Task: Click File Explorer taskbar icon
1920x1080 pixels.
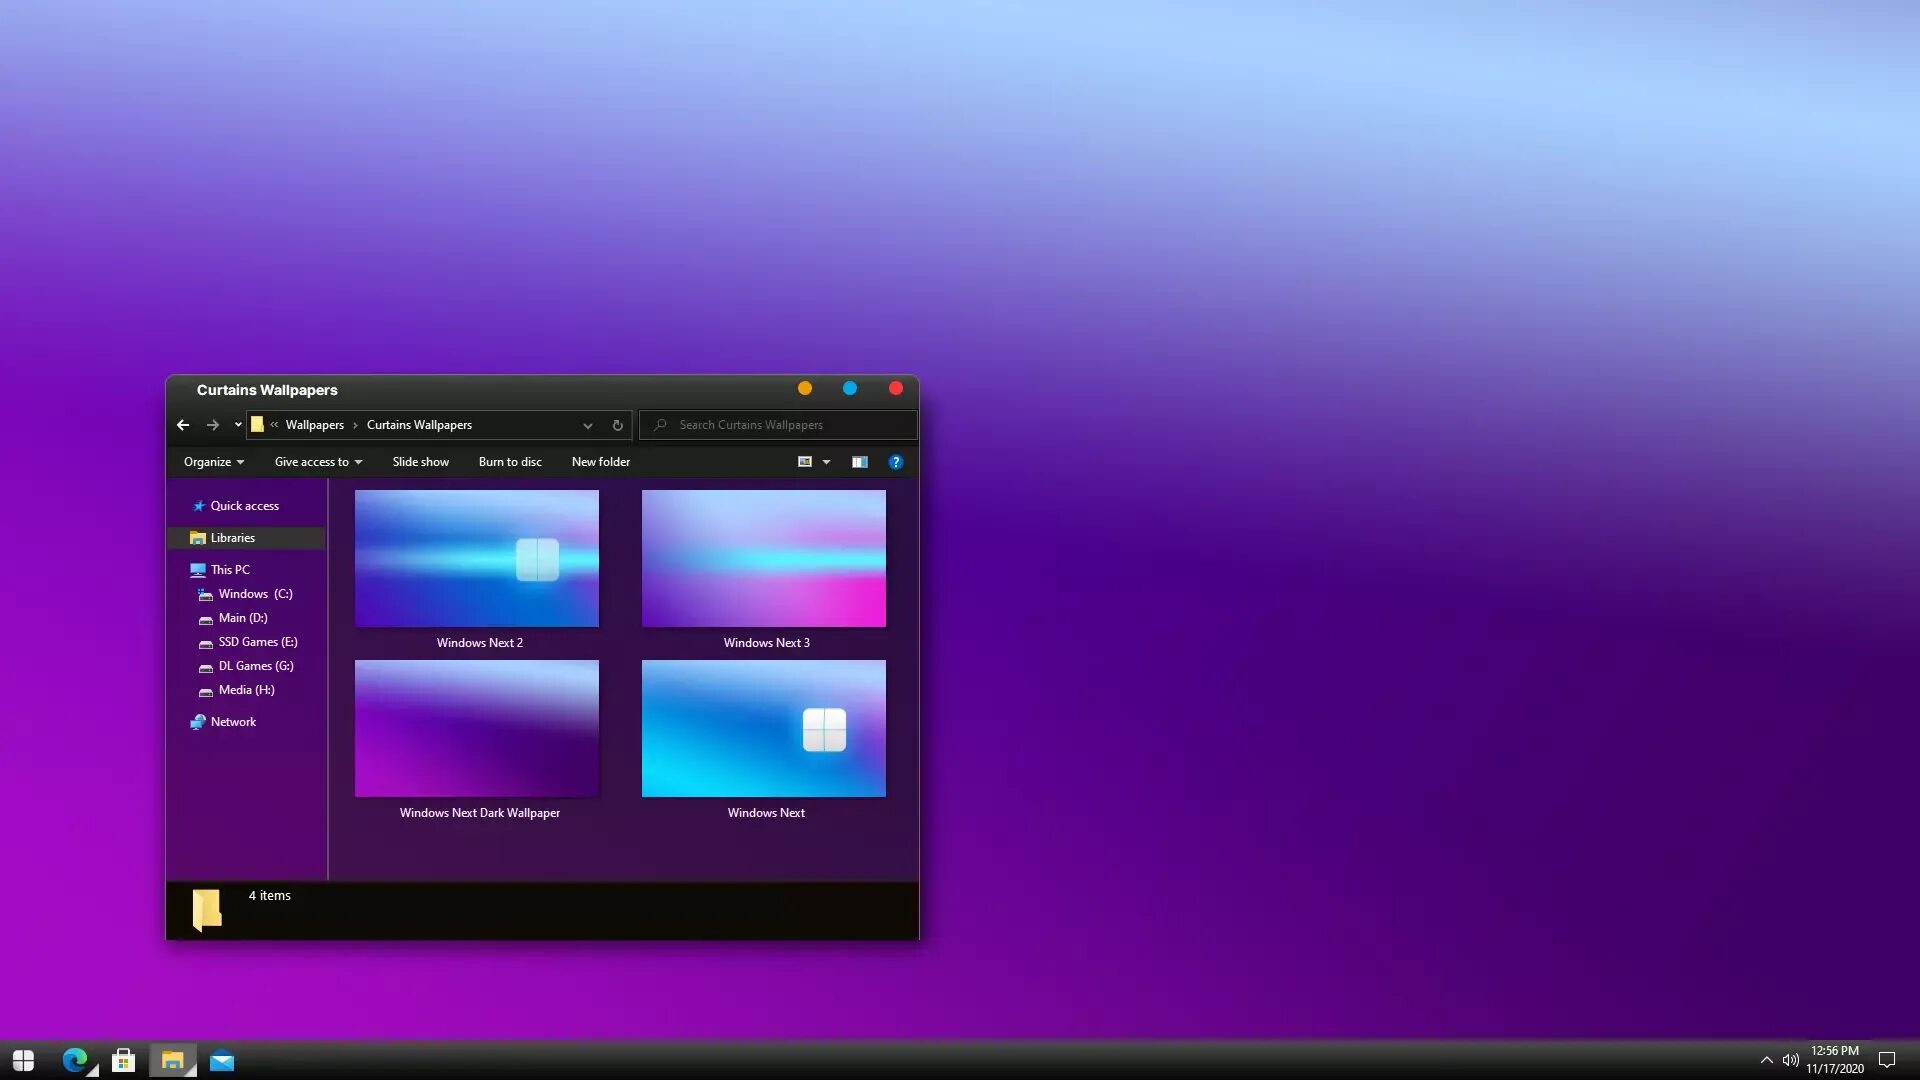Action: point(173,1060)
